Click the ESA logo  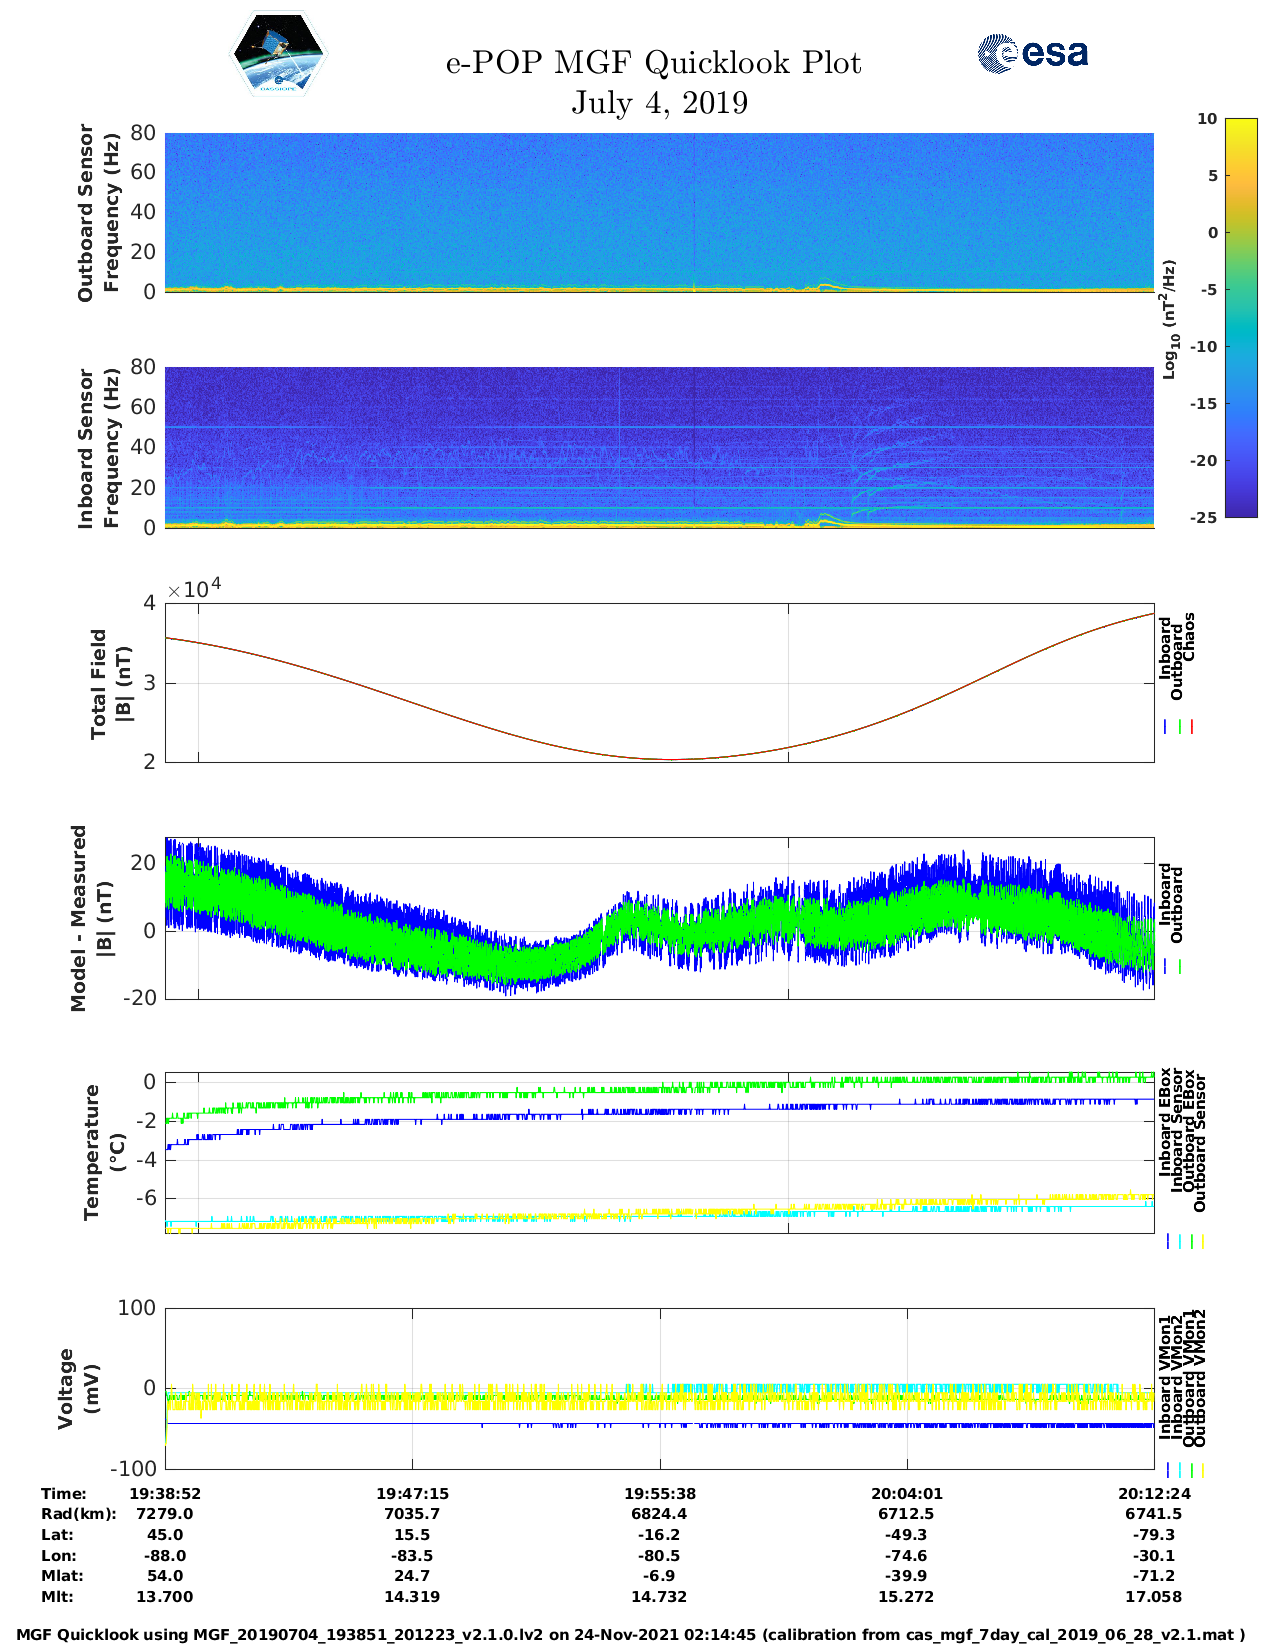click(x=1033, y=53)
